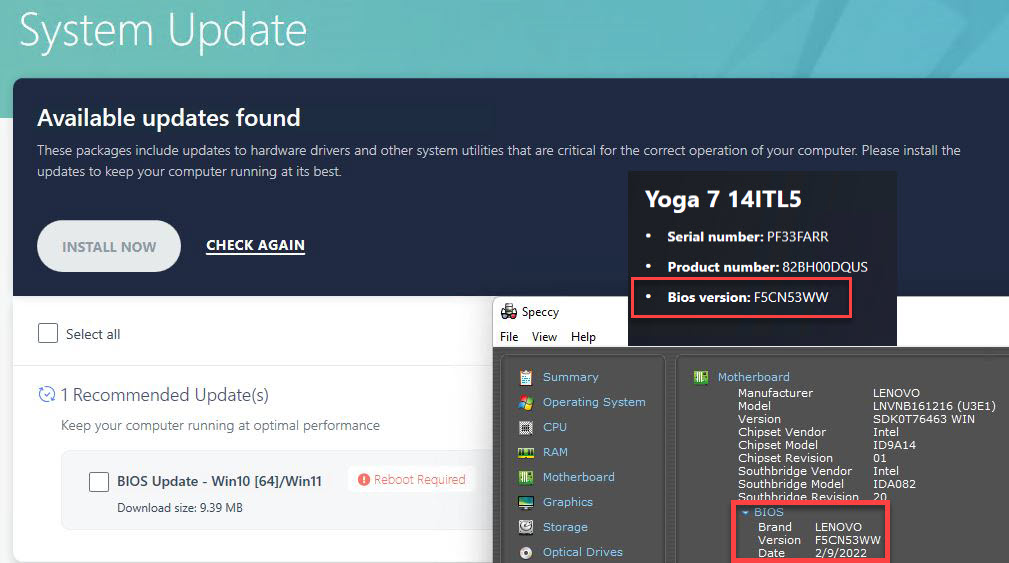Image resolution: width=1009 pixels, height=563 pixels.
Task: Click the 1 Recommended Update(s) heading
Action: [x=165, y=395]
